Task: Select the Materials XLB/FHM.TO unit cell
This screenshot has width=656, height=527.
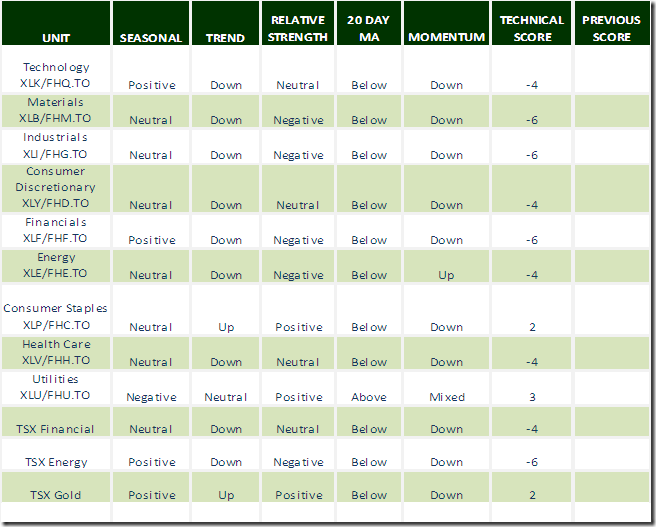Action: 57,111
